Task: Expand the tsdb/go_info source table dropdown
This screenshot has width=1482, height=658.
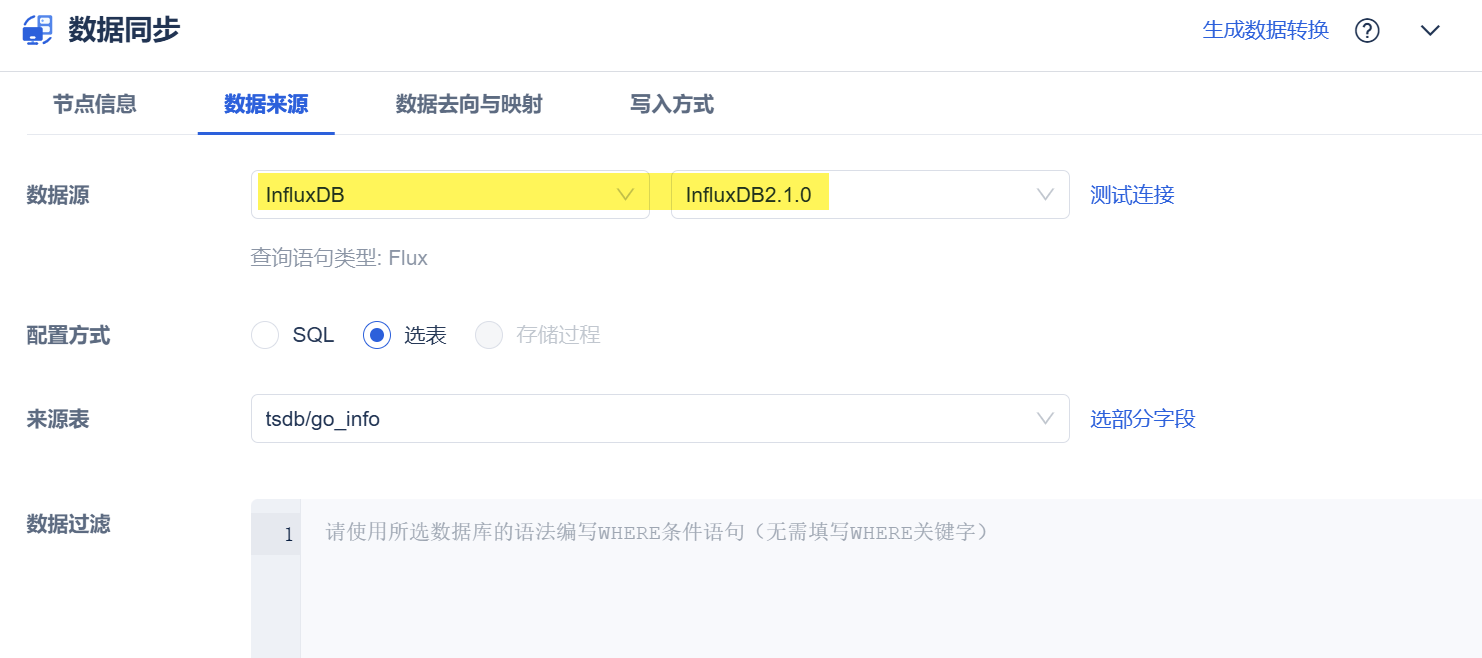Action: (659, 419)
